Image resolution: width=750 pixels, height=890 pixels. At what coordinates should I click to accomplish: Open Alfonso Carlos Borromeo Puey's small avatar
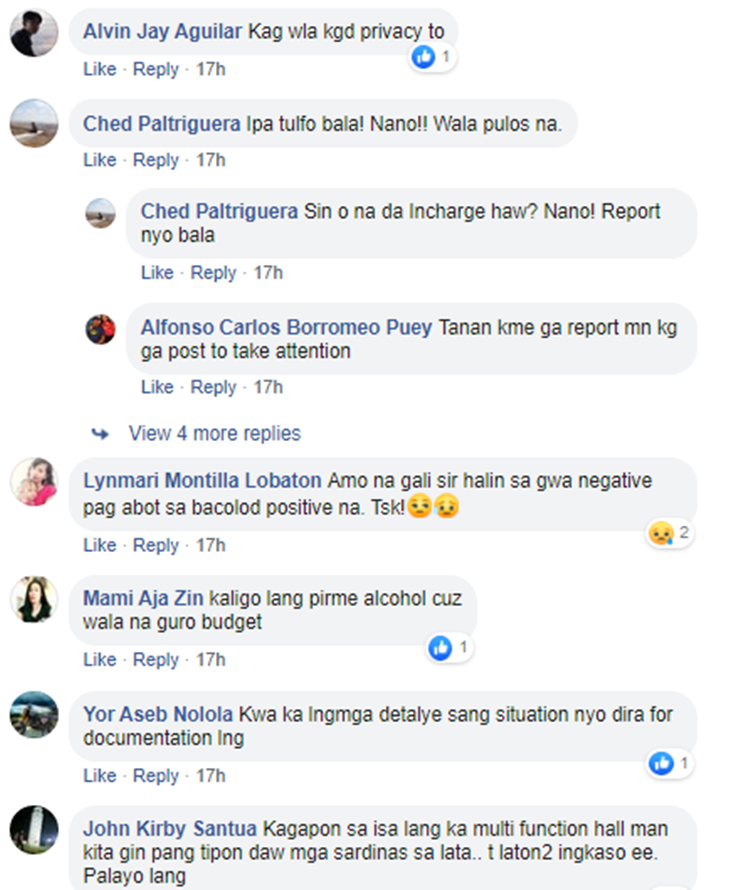100,329
